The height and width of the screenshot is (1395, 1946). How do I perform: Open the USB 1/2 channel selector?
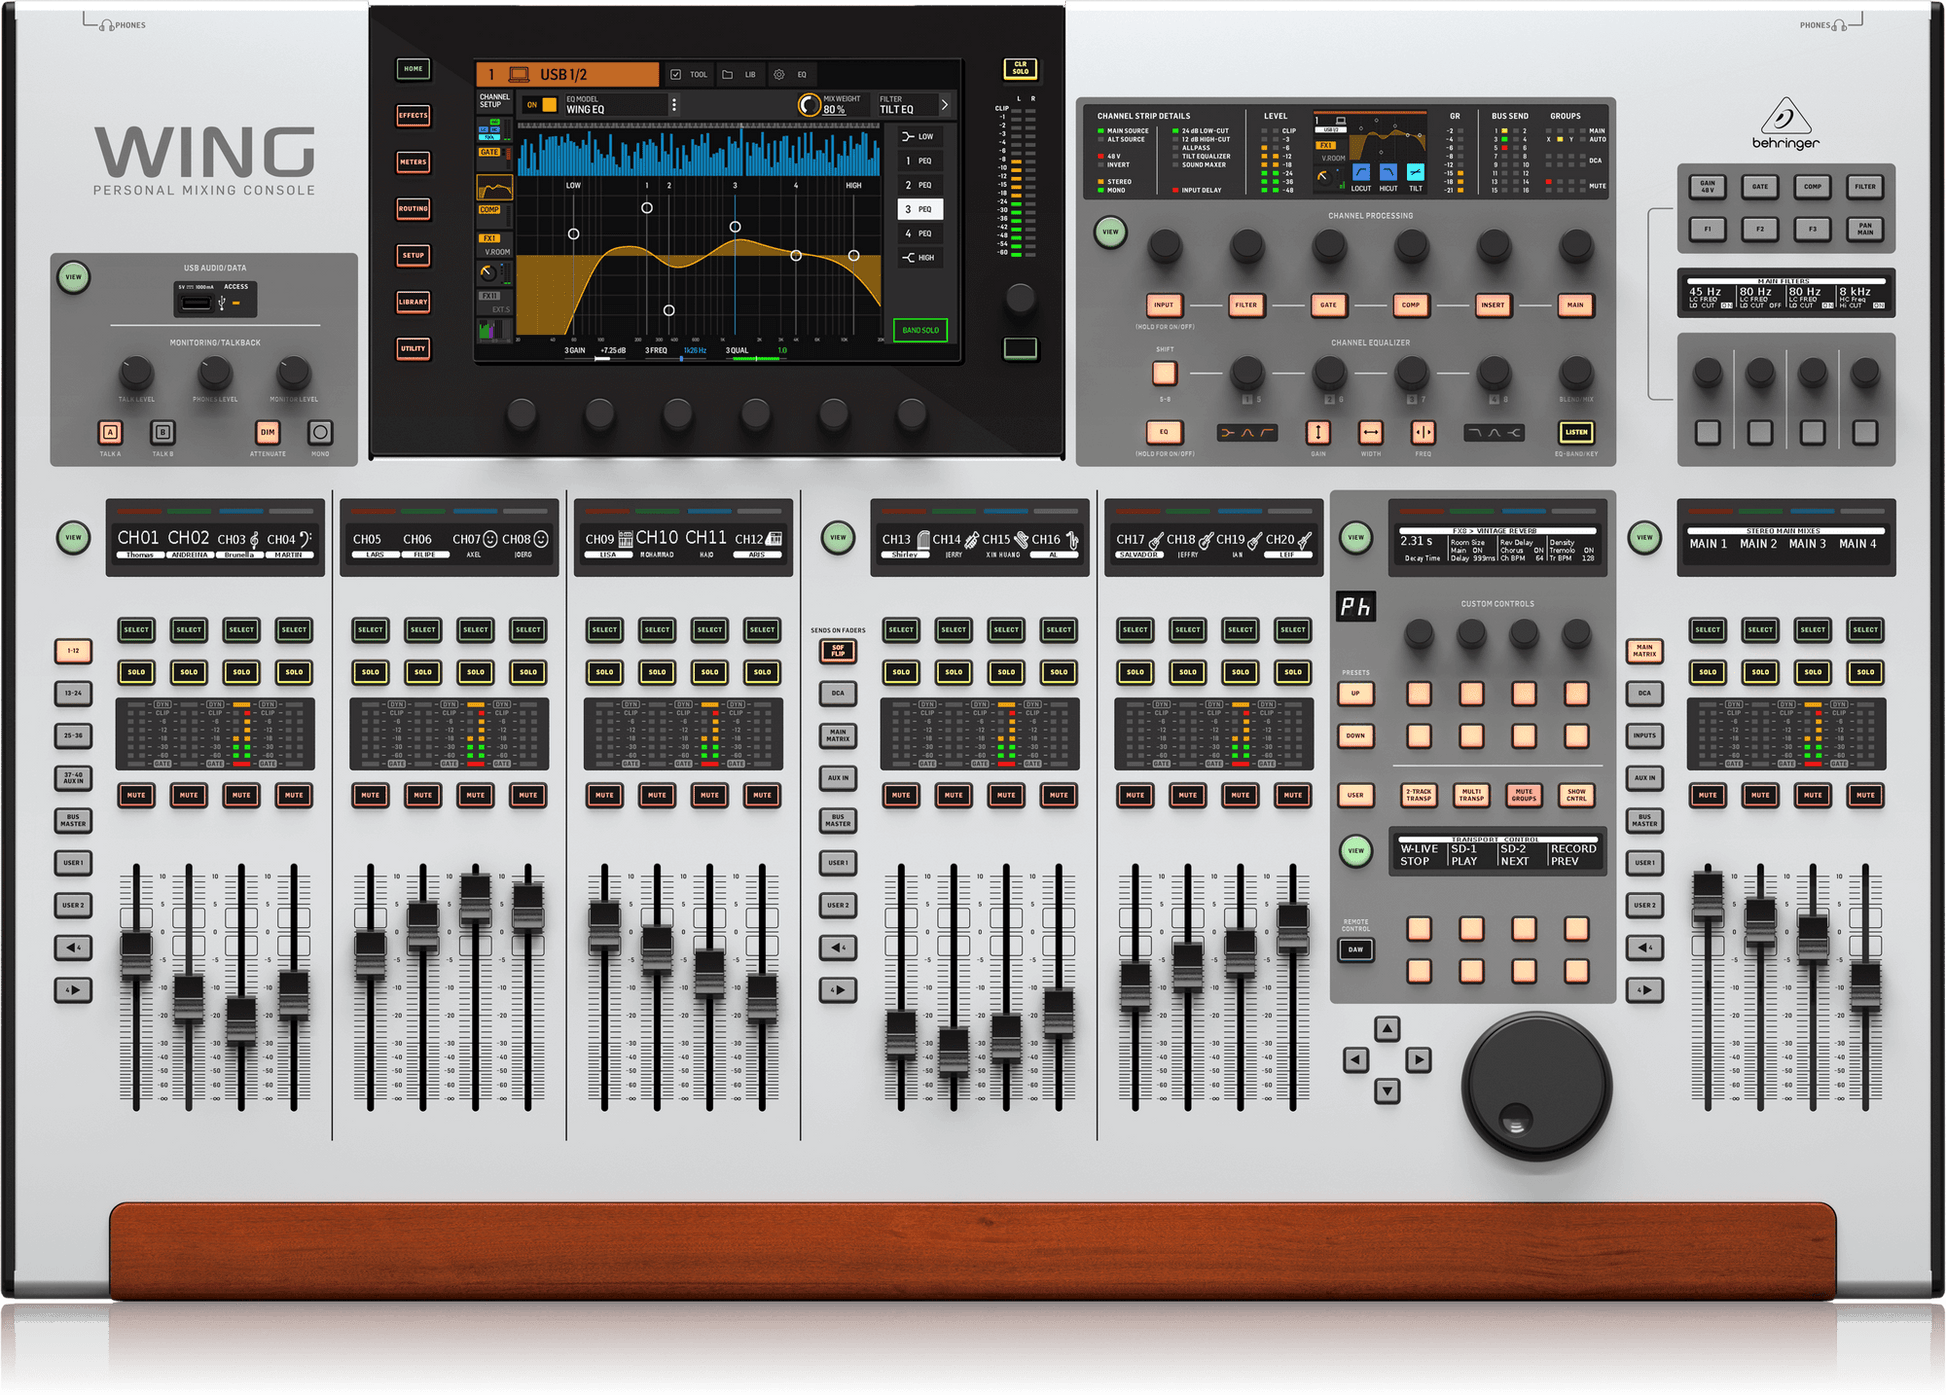pyautogui.click(x=565, y=73)
